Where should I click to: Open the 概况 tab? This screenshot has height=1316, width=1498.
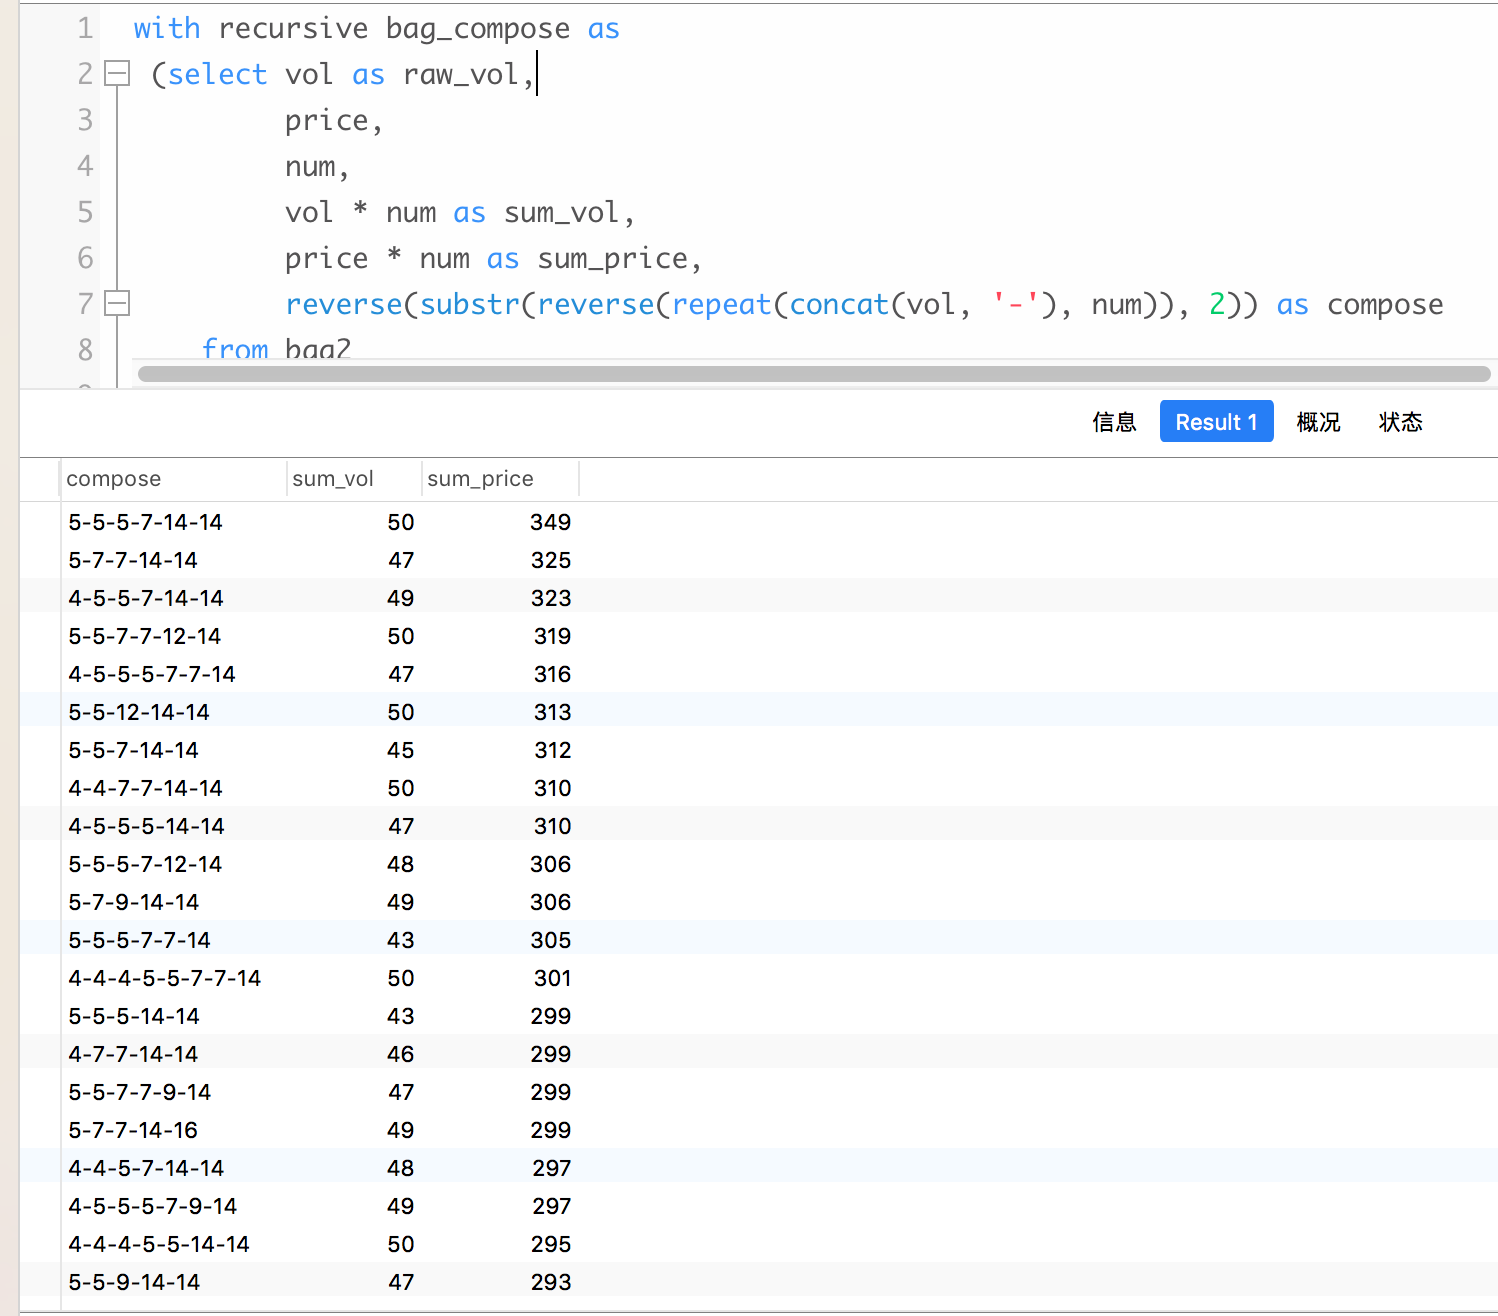(1318, 422)
